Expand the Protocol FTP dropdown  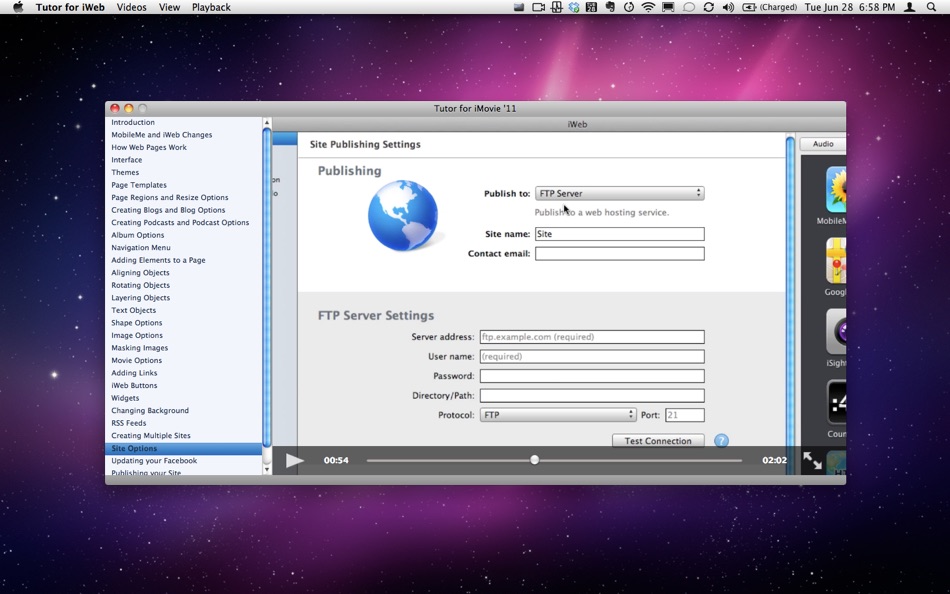(x=557, y=415)
